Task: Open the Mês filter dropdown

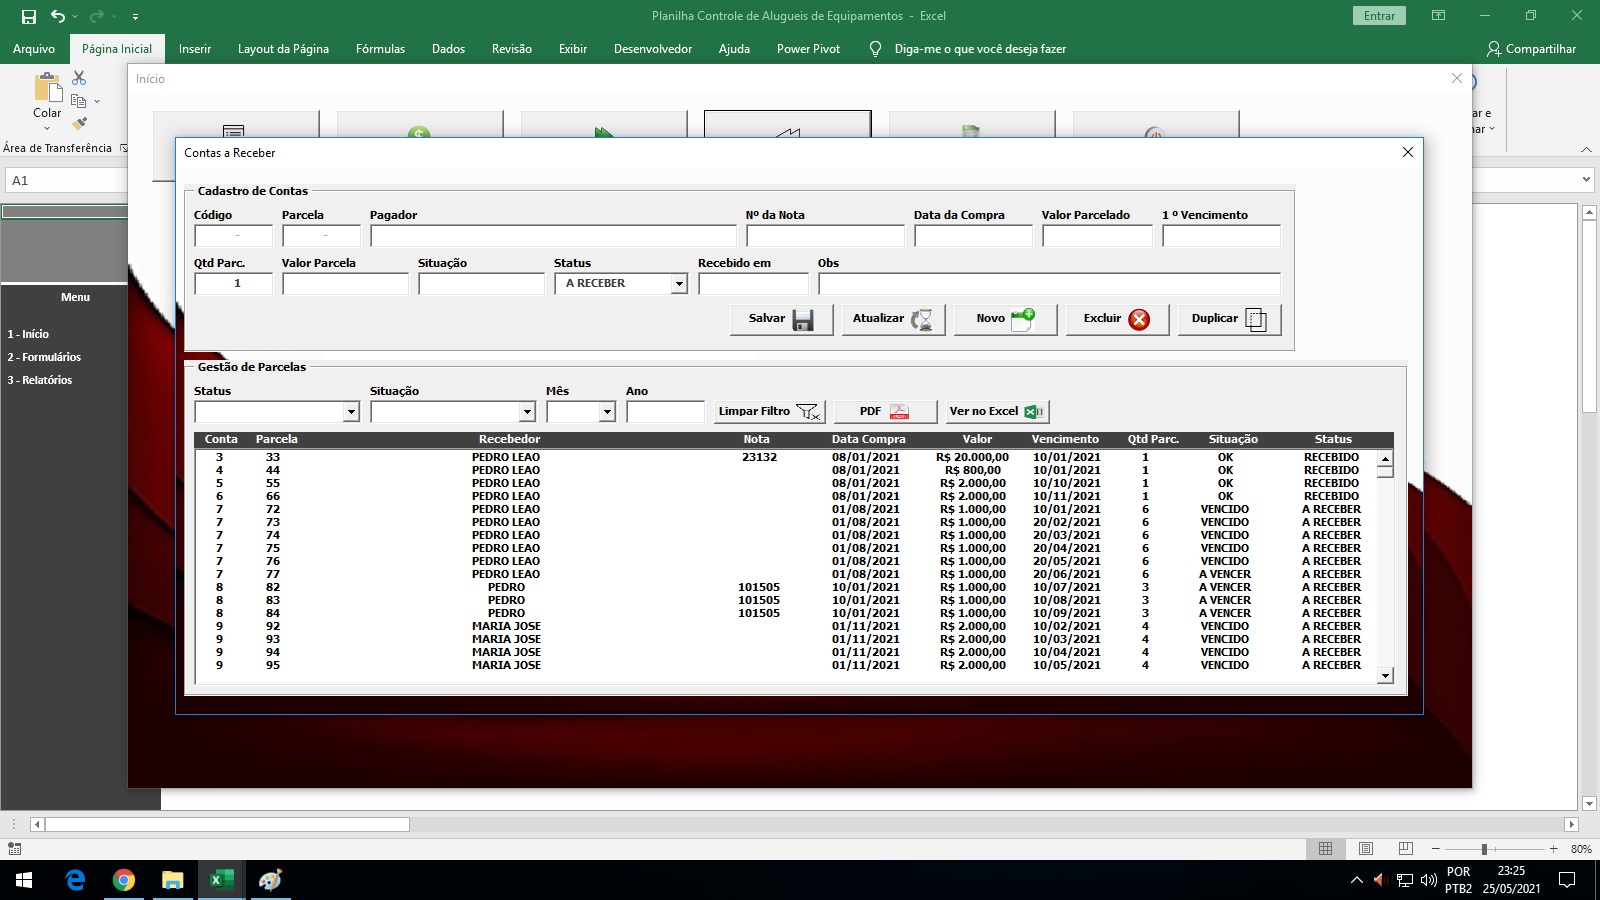Action: point(607,412)
